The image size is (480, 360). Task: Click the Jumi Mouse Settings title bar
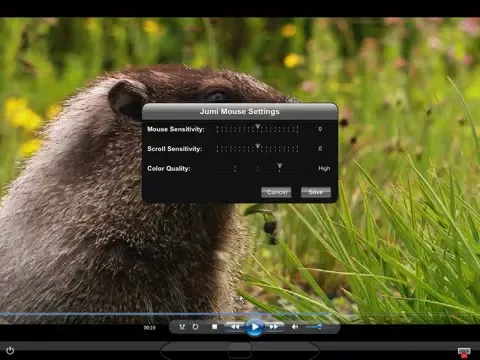click(x=240, y=111)
